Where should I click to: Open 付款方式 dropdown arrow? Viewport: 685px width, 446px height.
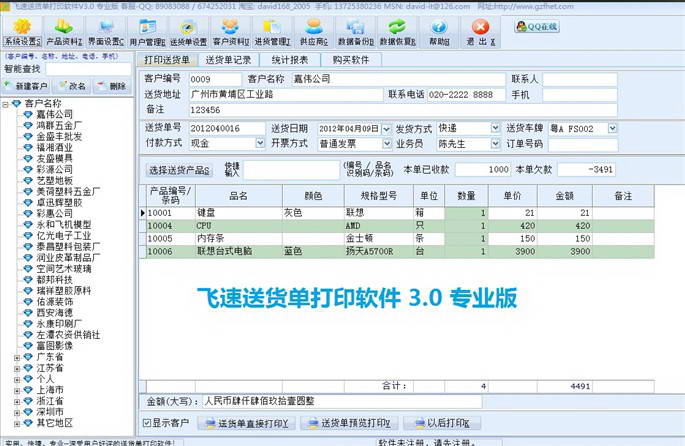point(260,143)
